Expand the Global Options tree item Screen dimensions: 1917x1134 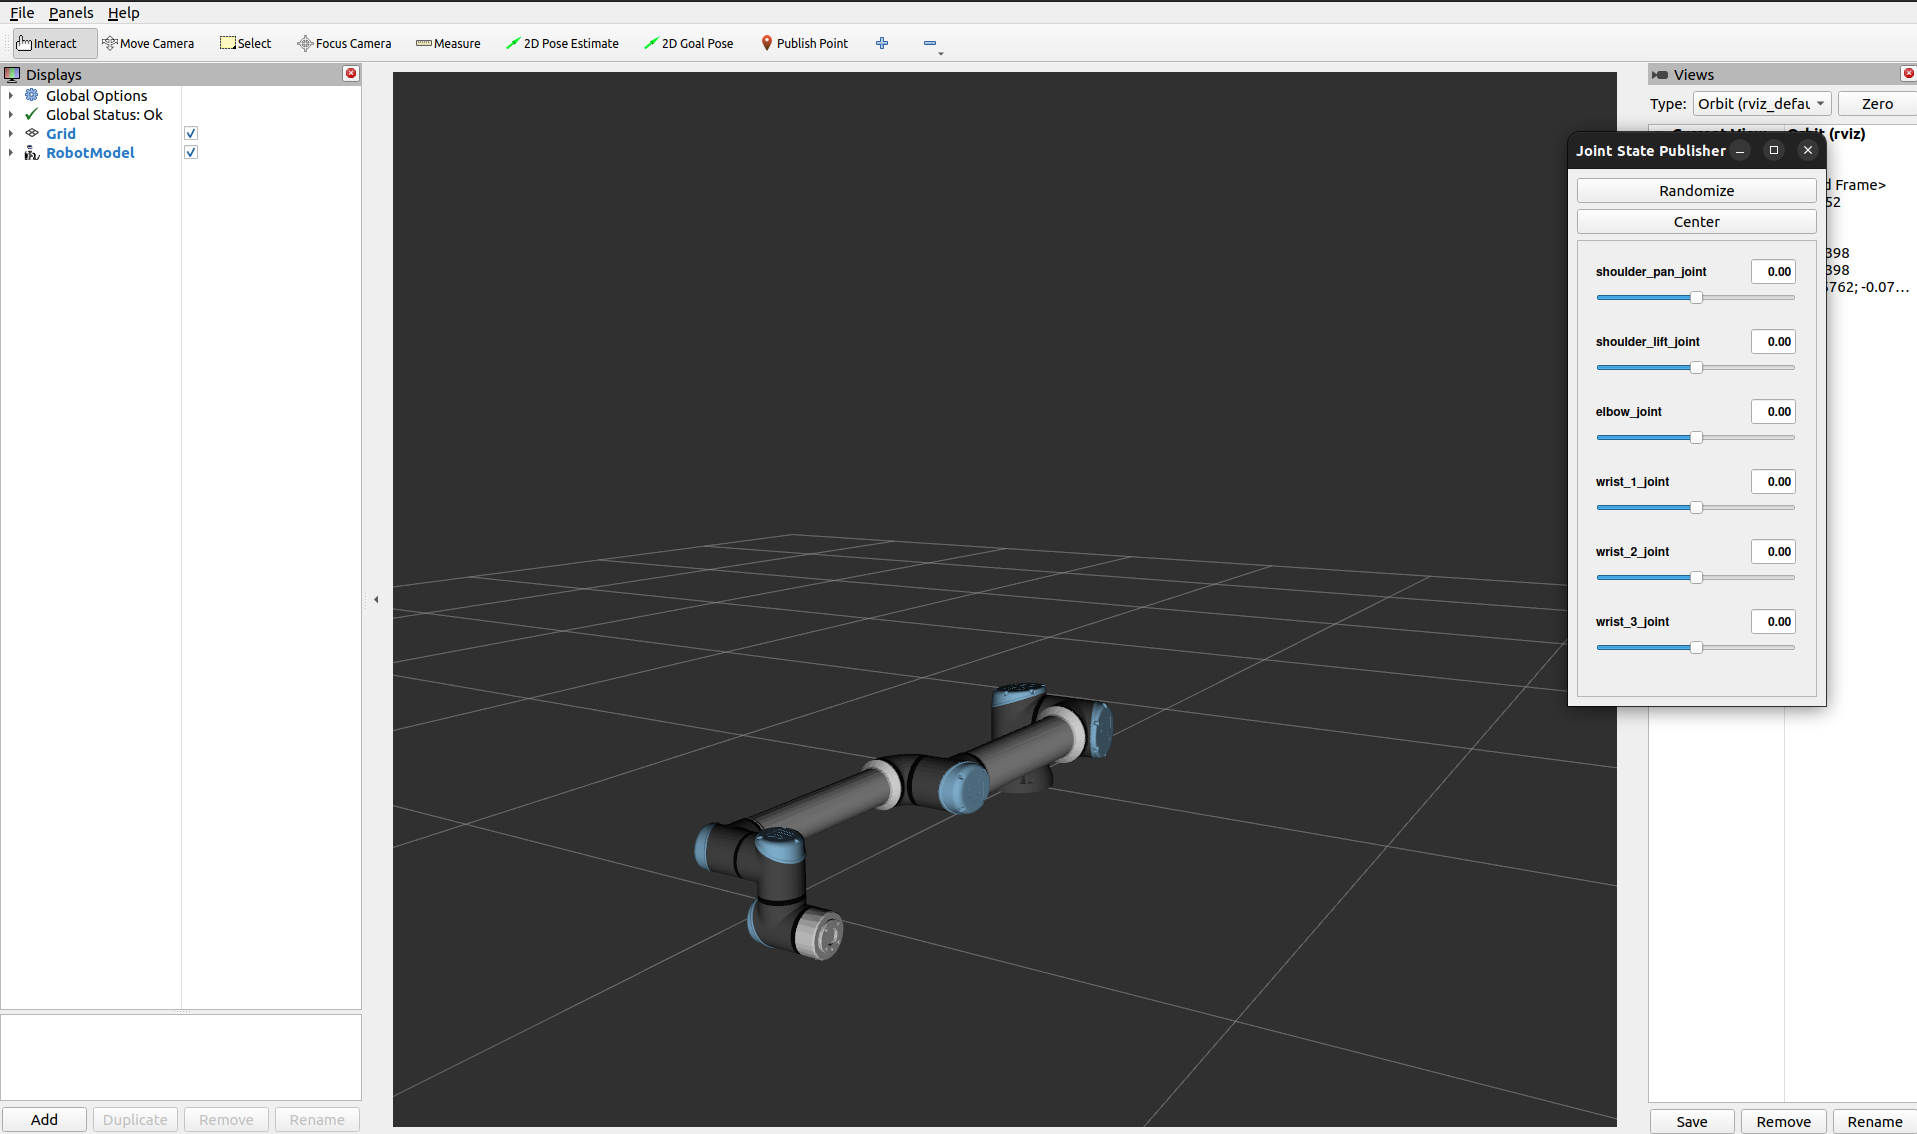[11, 96]
